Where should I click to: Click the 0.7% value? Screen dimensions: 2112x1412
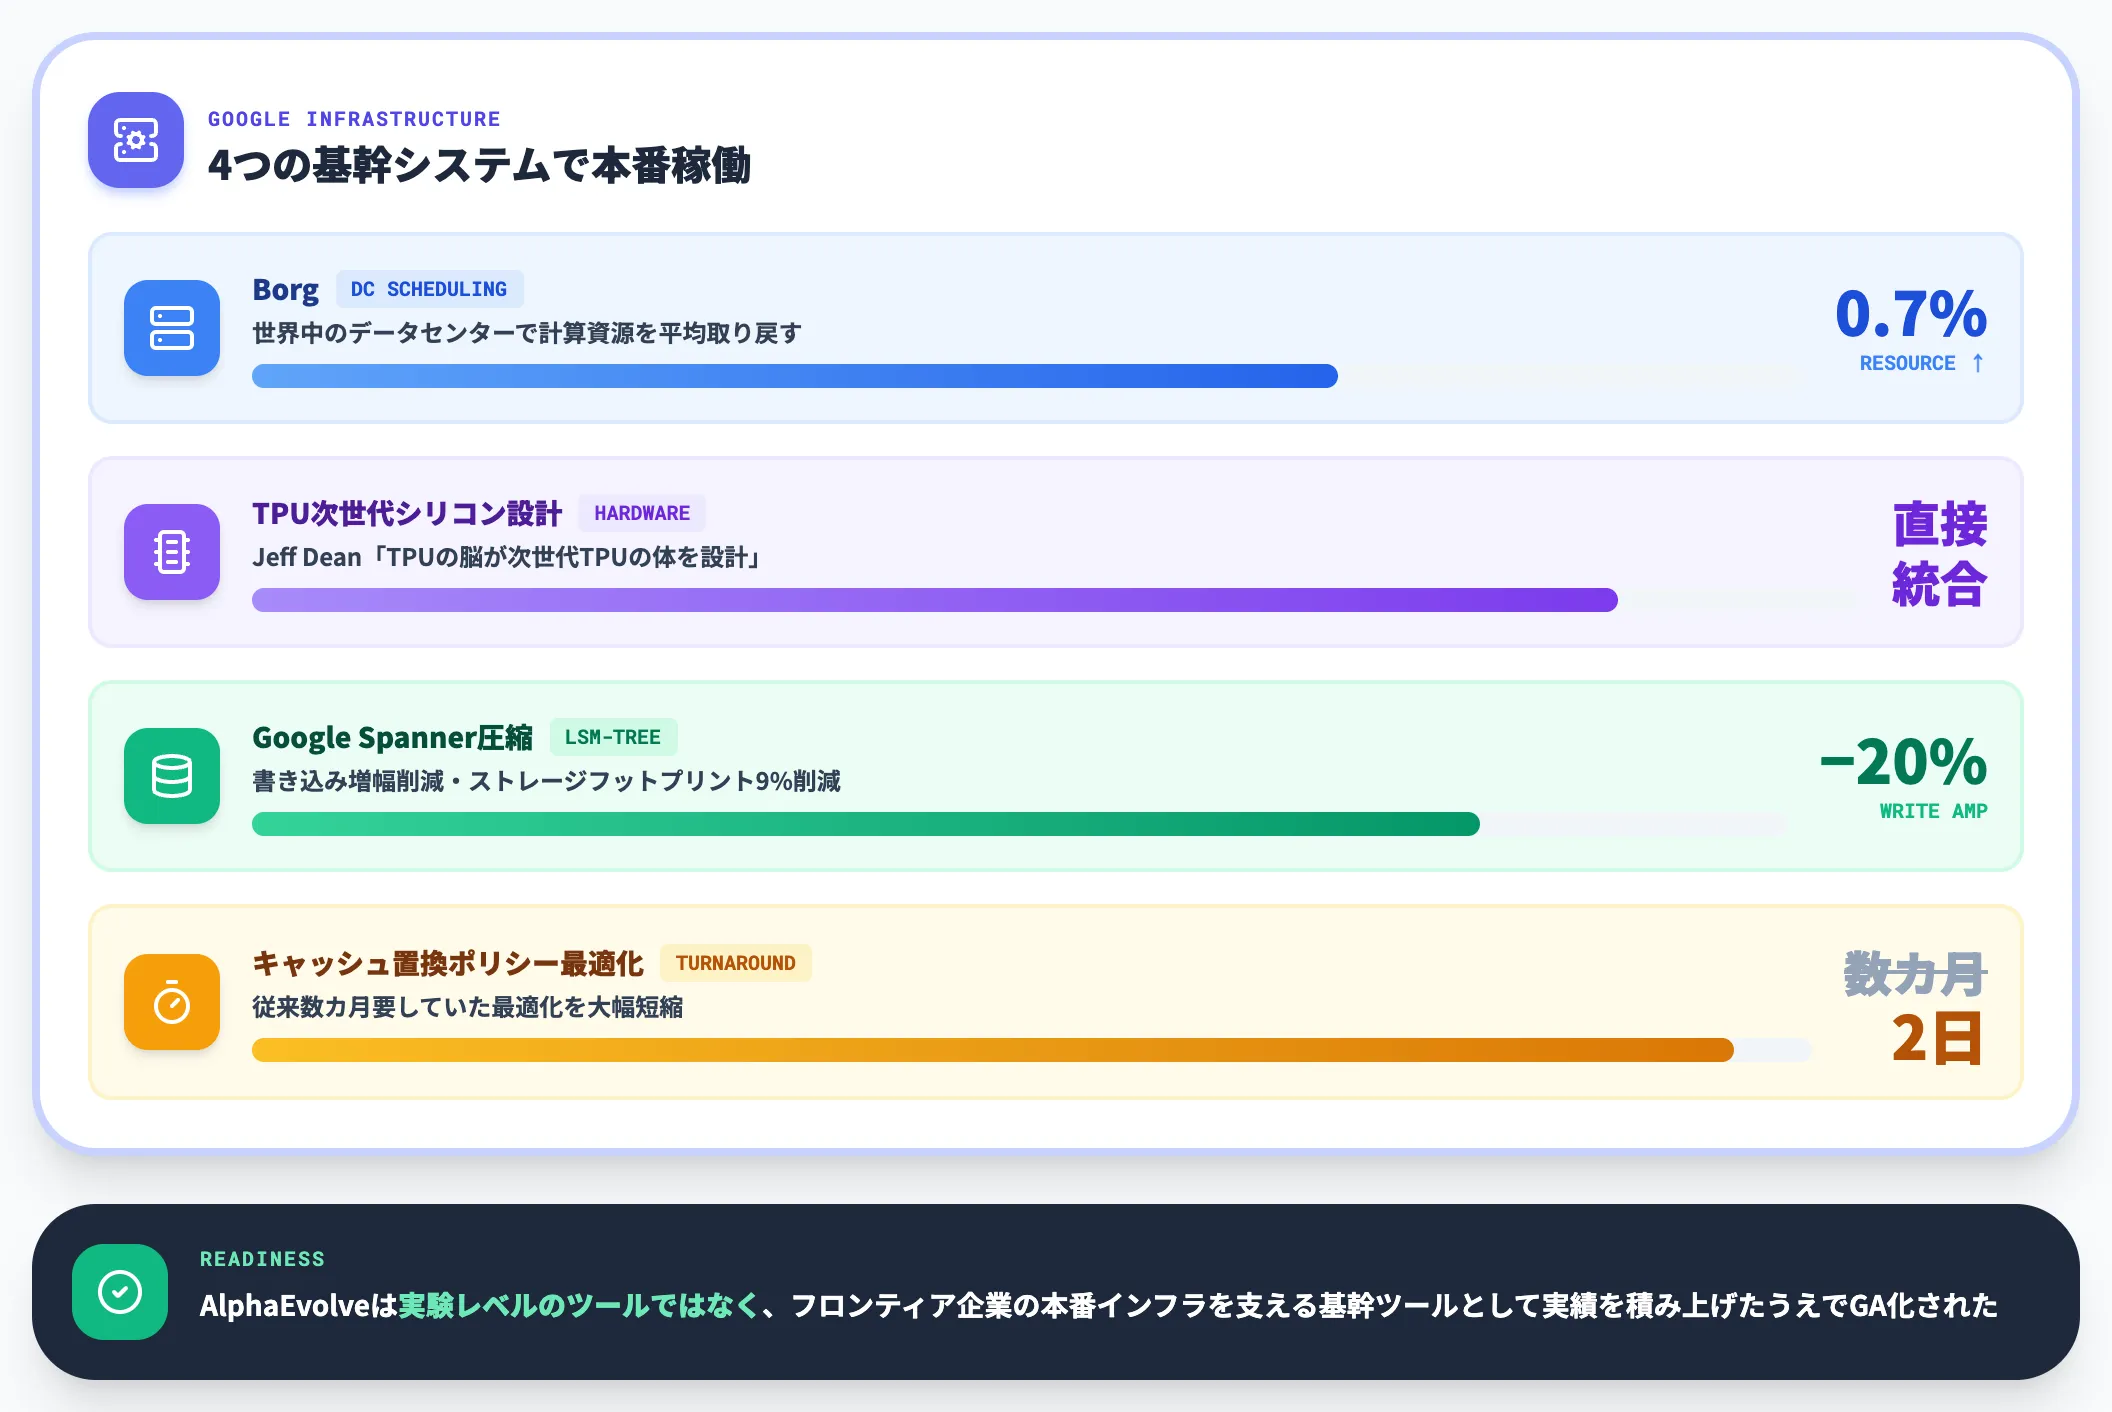(x=1911, y=314)
